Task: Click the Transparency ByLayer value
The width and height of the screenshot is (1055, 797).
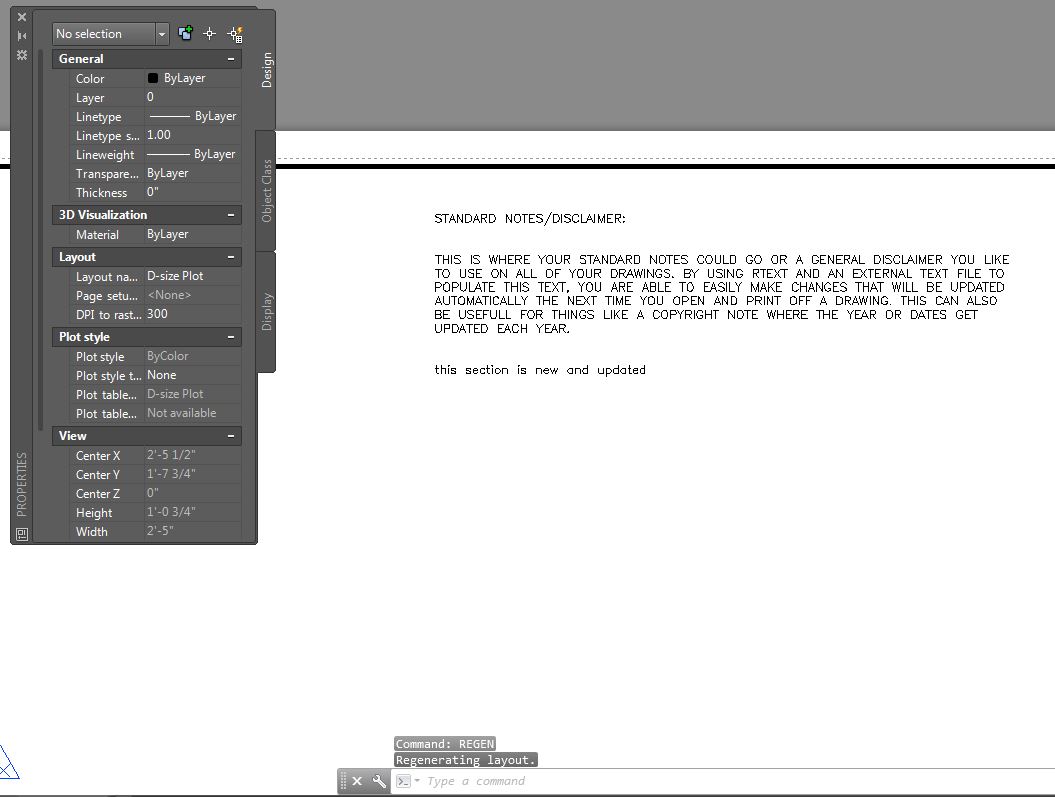Action: click(x=193, y=174)
